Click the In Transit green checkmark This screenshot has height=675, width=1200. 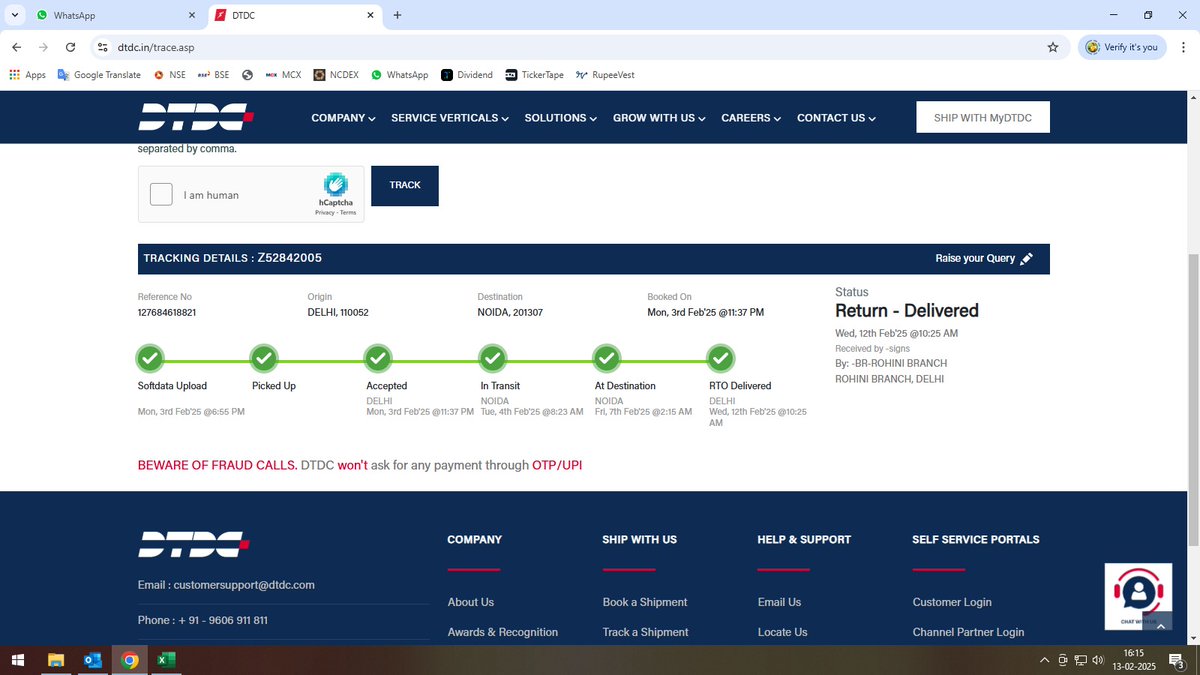coord(492,357)
